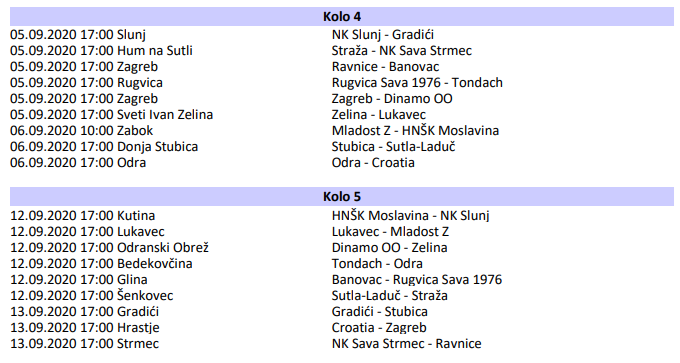This screenshot has width=680, height=363.
Task: Click the Zelina - Lukavec match text
Action: [x=379, y=115]
